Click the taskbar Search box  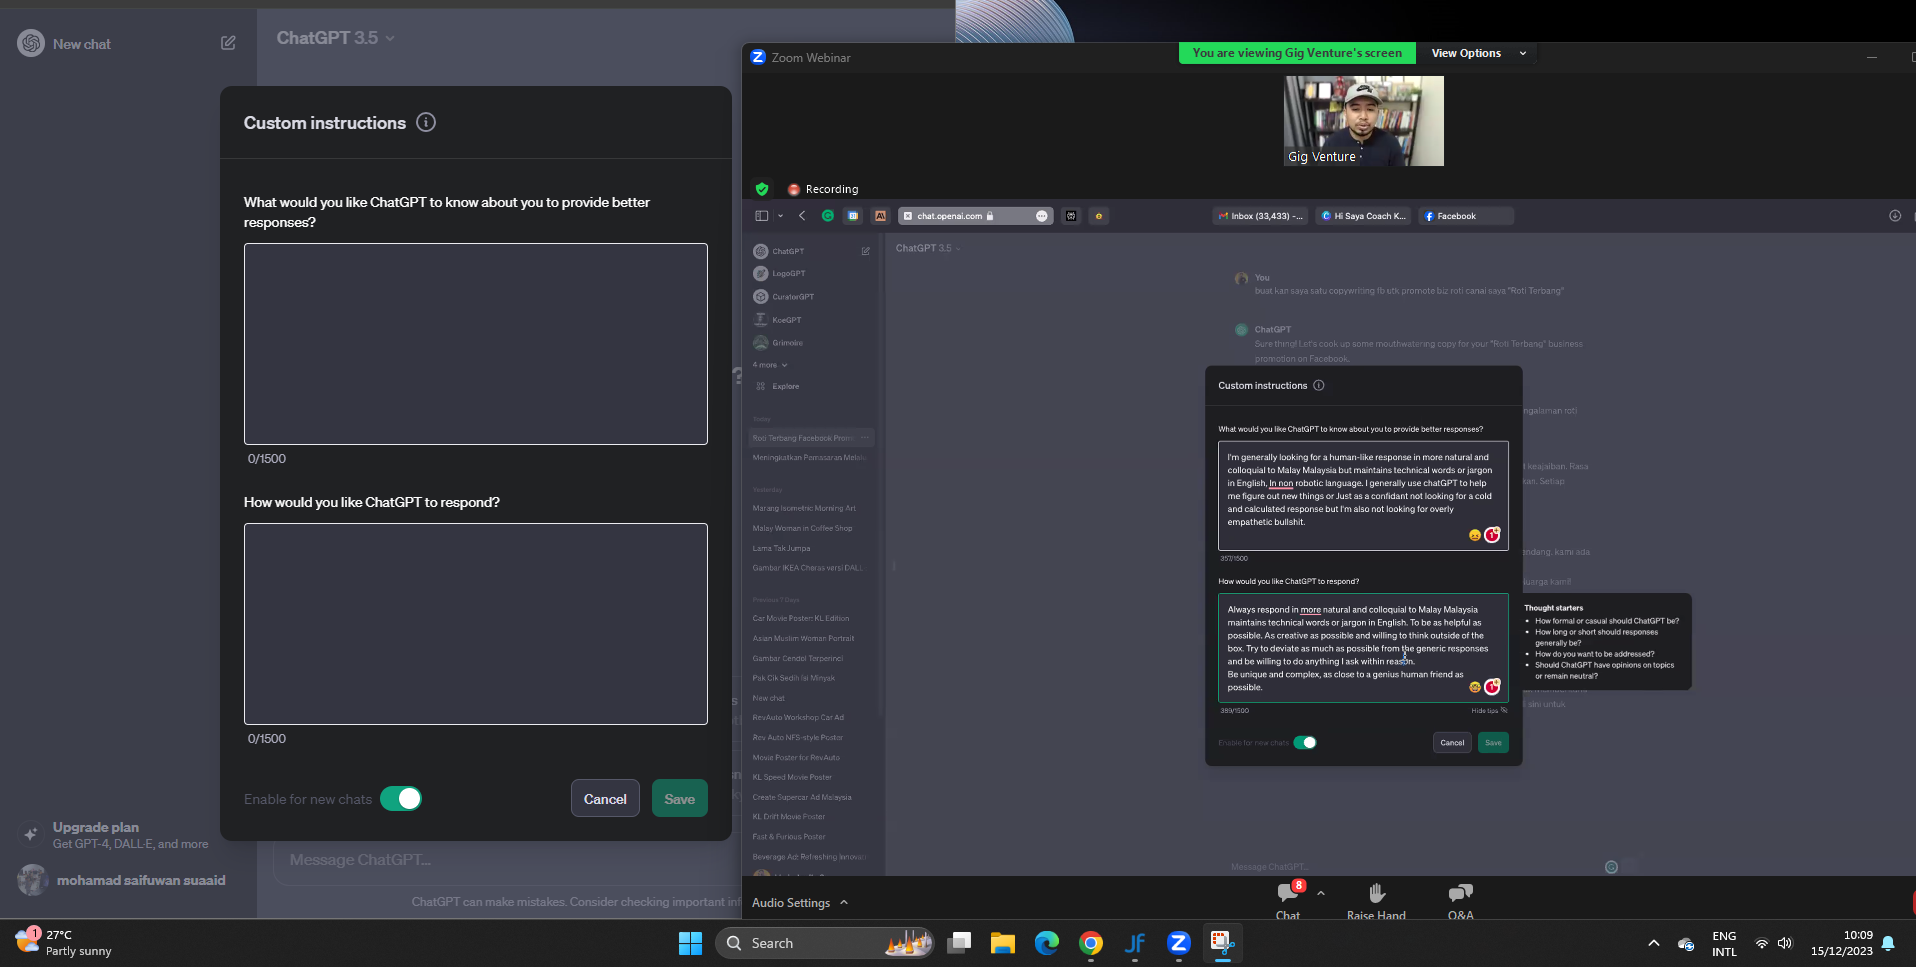click(825, 943)
